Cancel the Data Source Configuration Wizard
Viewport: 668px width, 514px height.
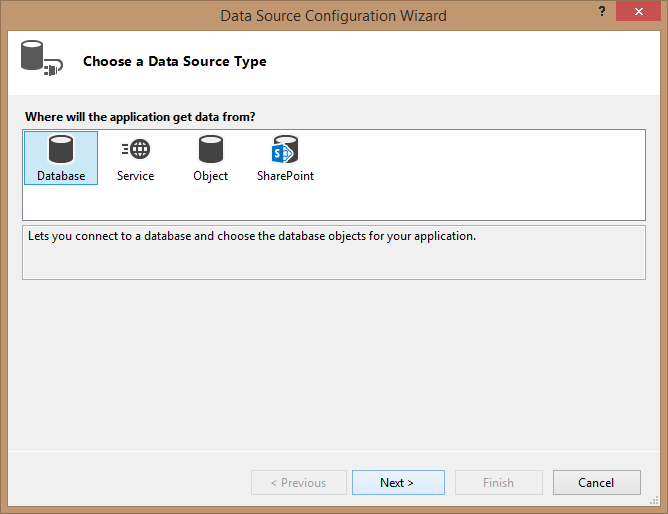click(x=596, y=482)
